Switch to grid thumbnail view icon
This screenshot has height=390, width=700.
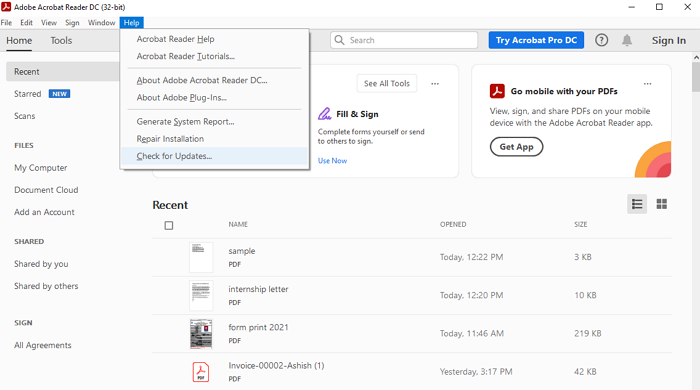(x=662, y=204)
